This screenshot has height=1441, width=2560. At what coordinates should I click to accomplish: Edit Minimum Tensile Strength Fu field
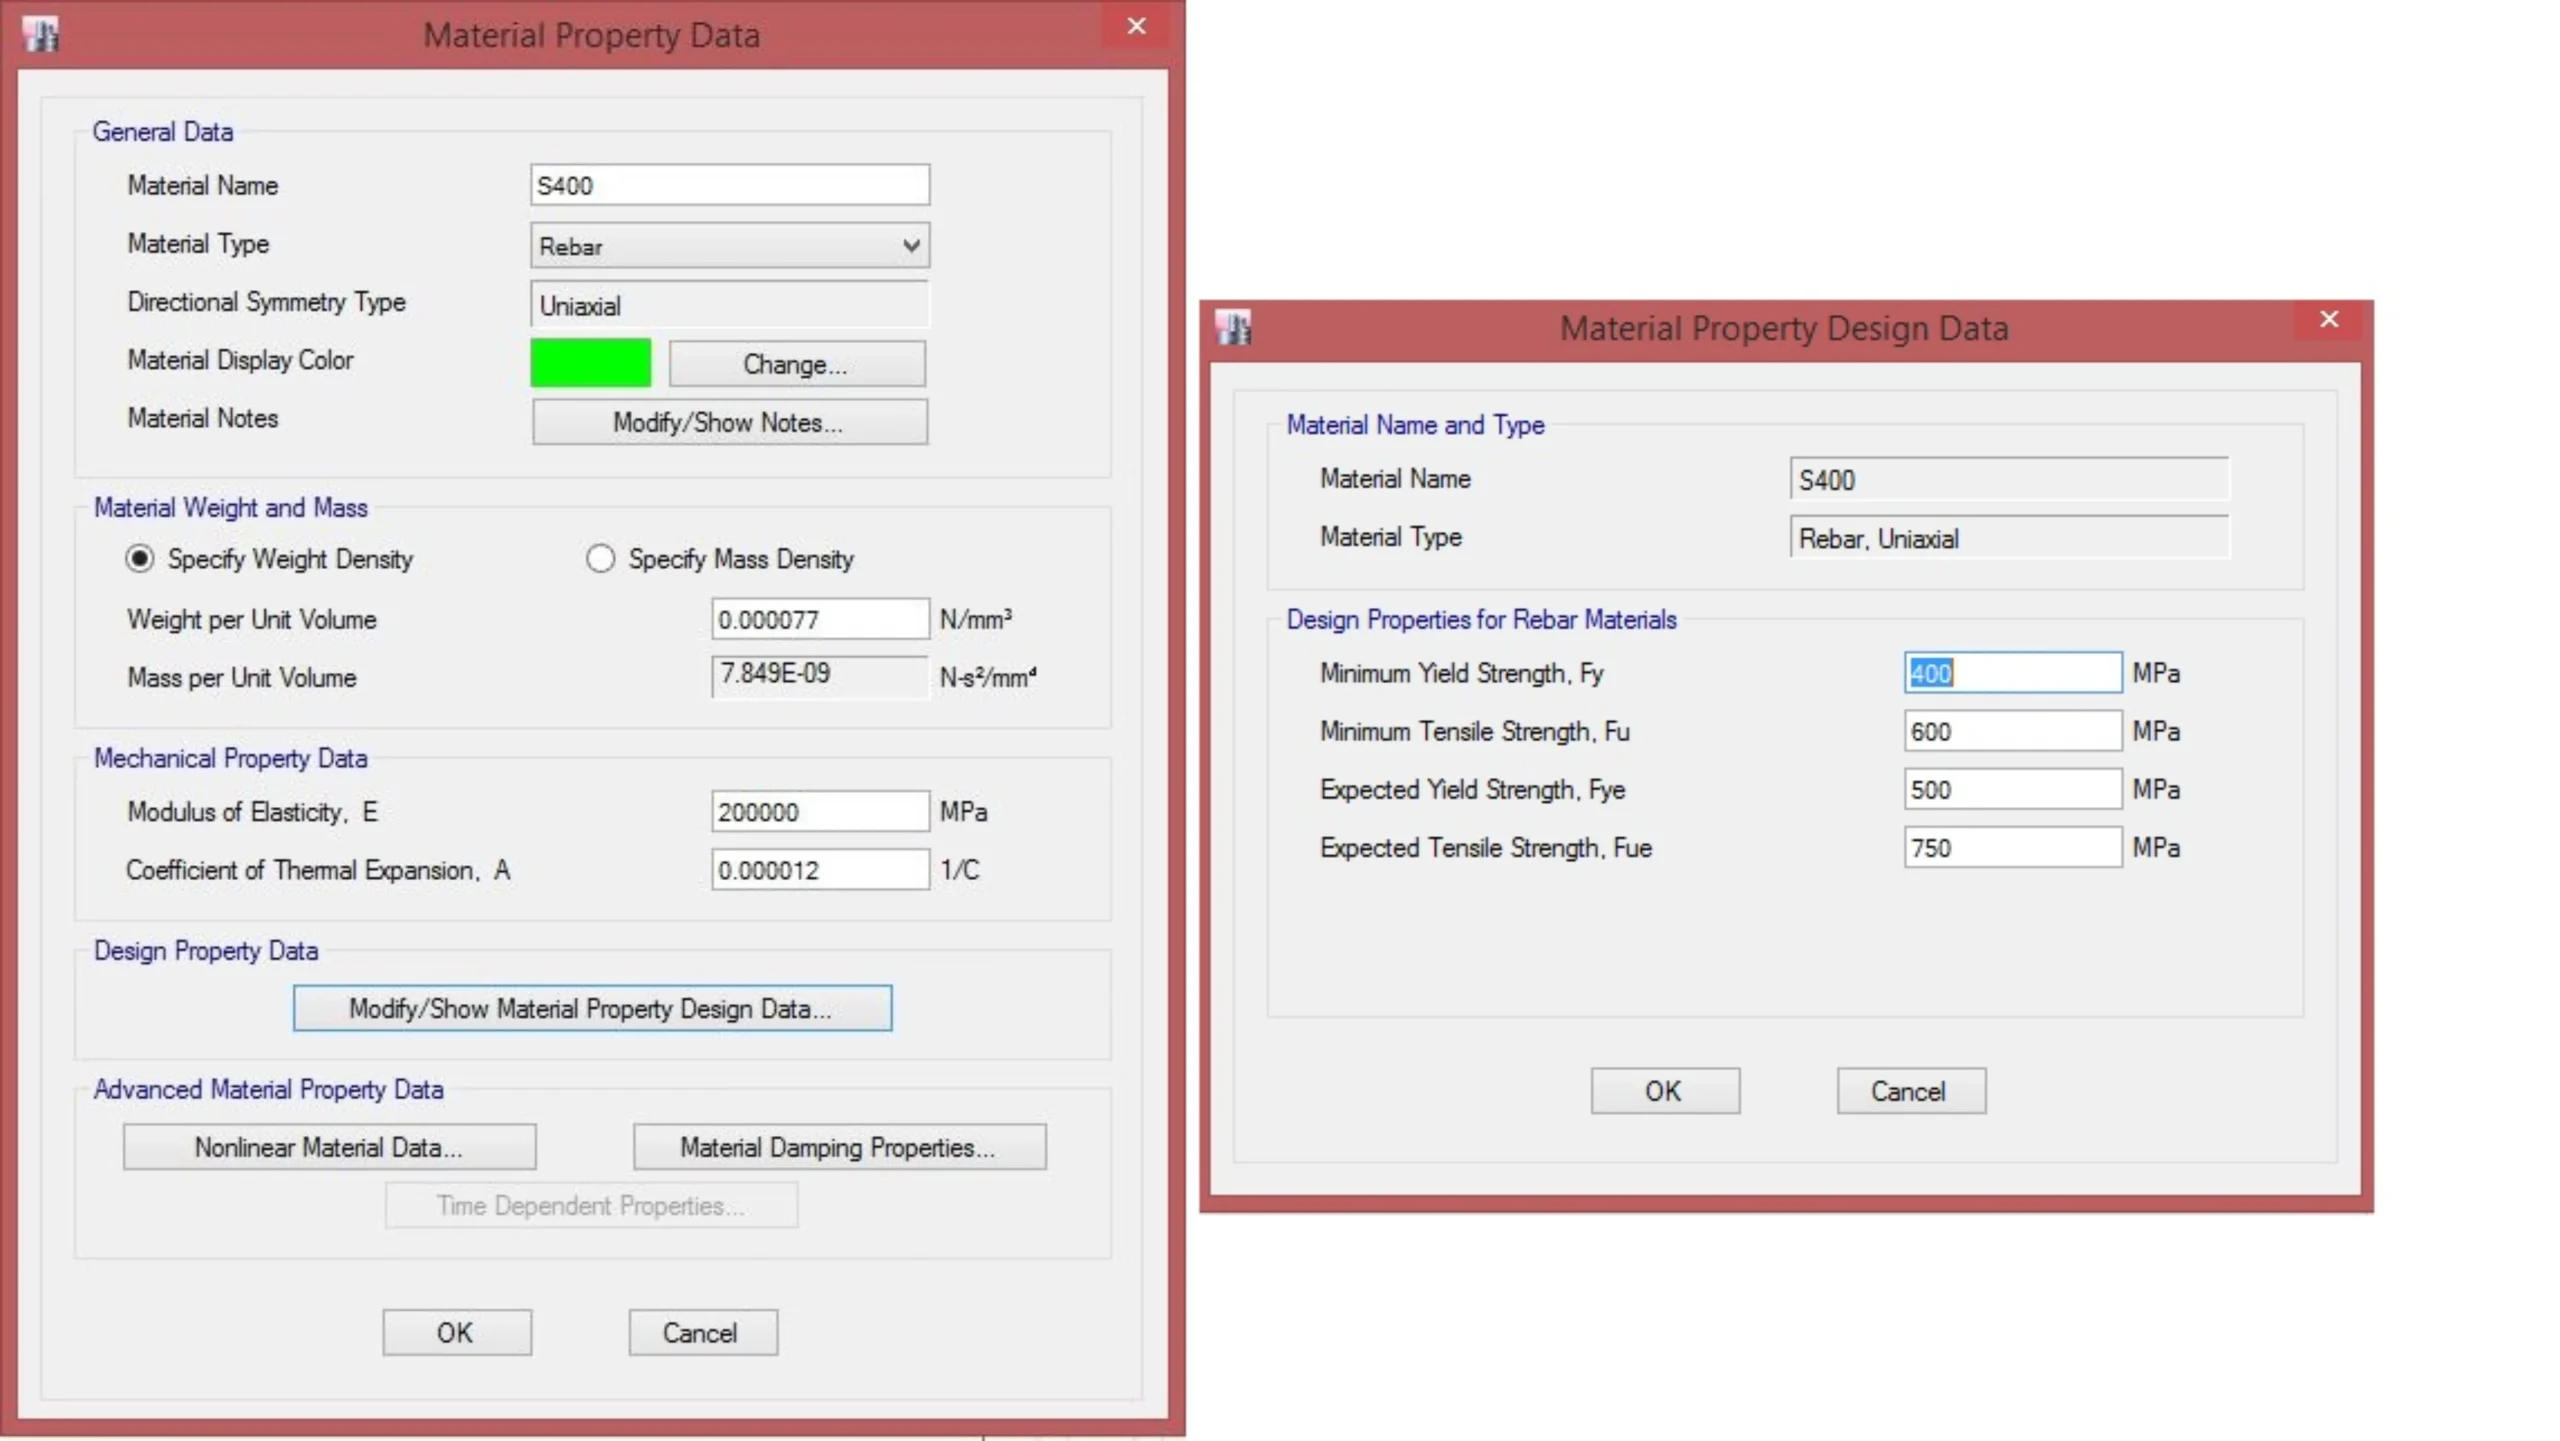(x=2011, y=731)
